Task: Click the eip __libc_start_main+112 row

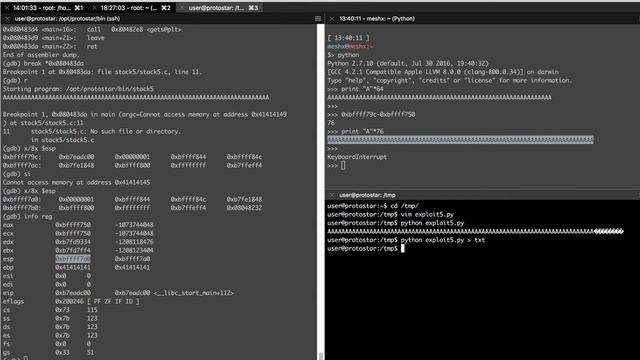Action: [118, 293]
